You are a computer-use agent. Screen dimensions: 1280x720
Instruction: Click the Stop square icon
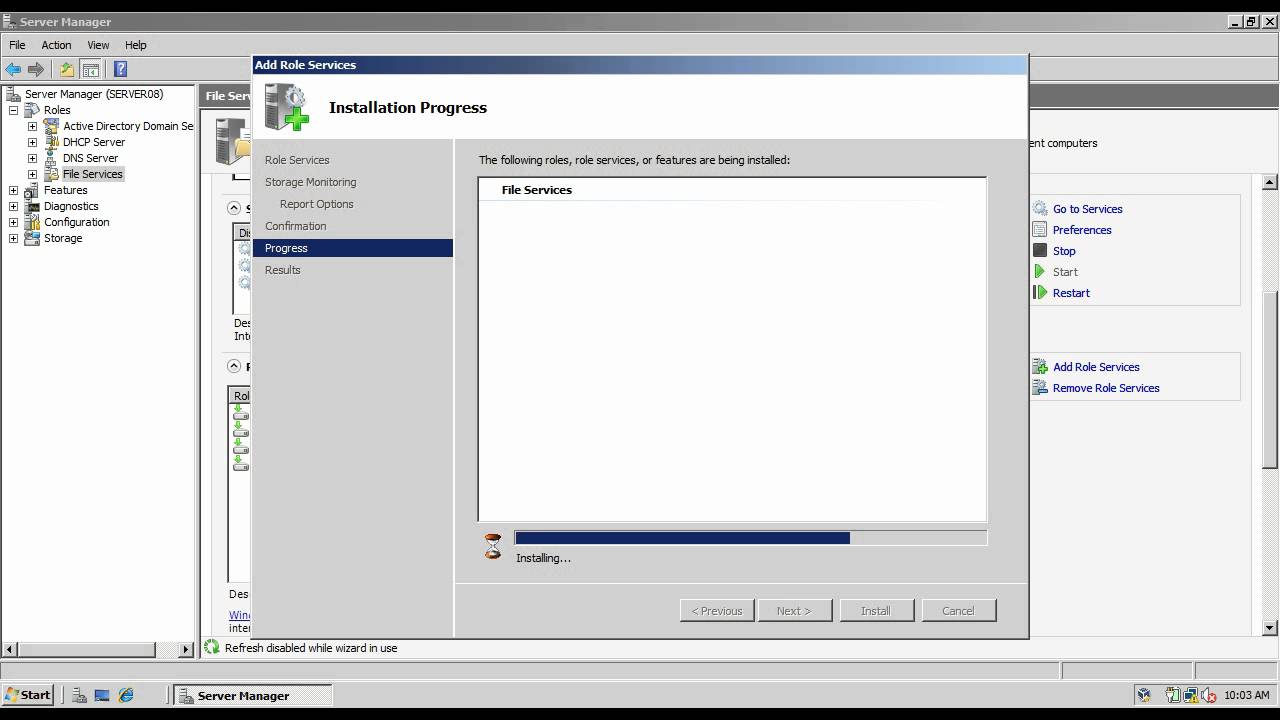pos(1040,251)
